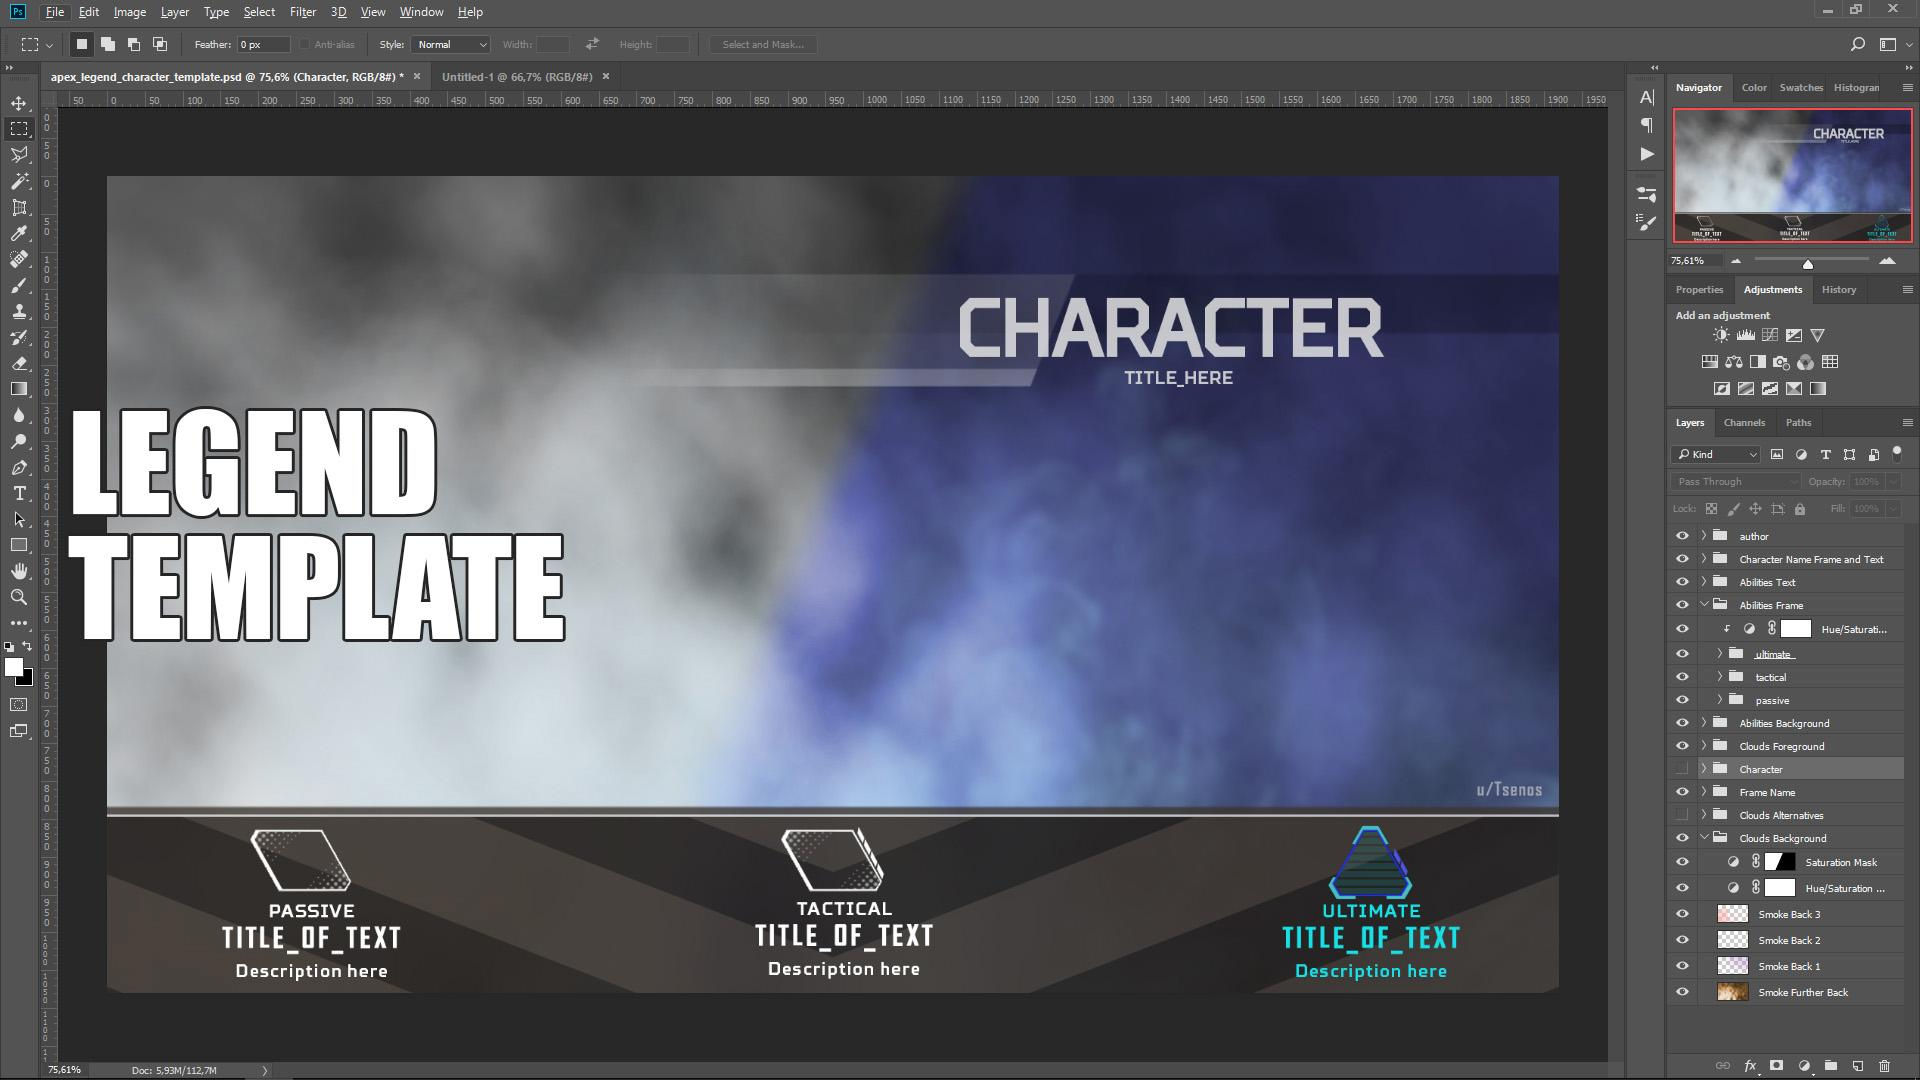This screenshot has width=1920, height=1080.
Task: Click the Add layer style fx icon
Action: coord(1750,1066)
